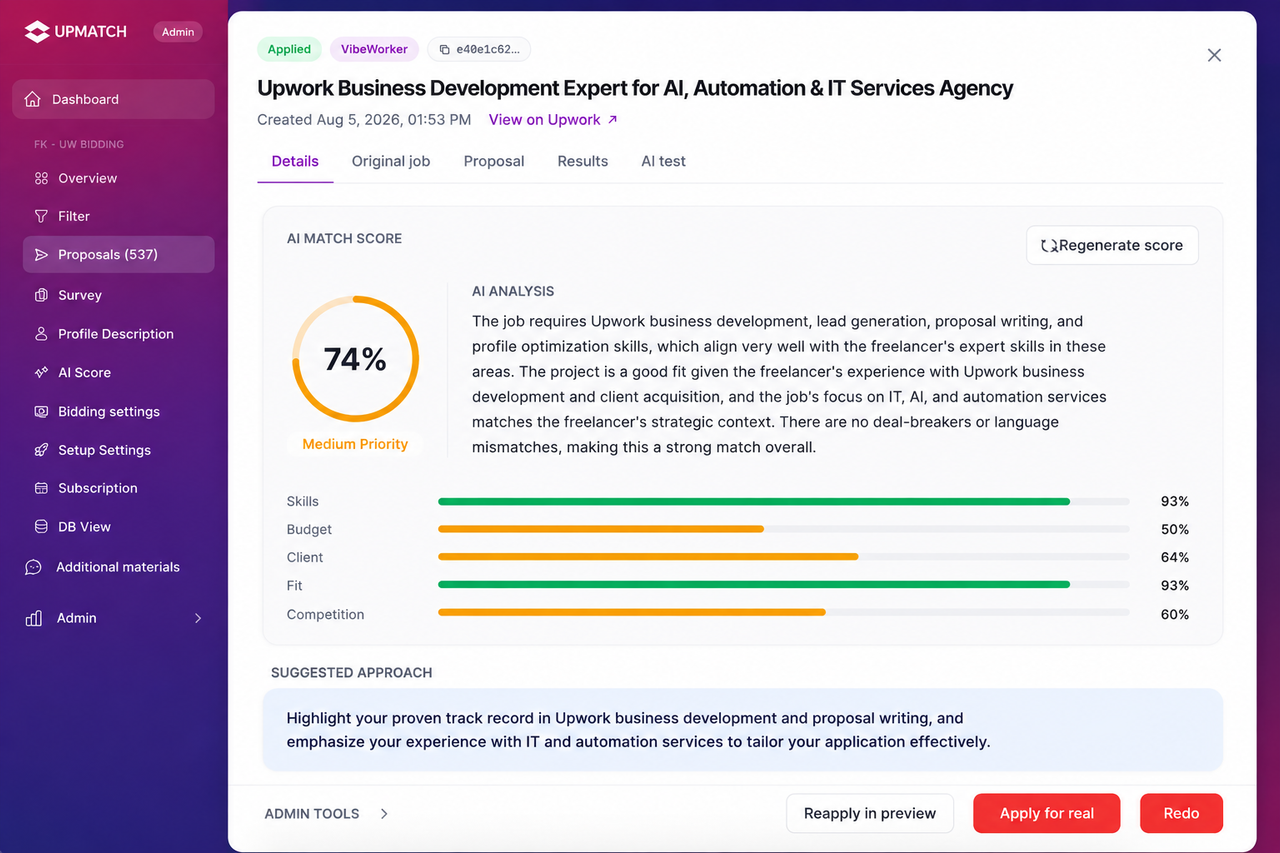Click the Profile Description person icon
Screen dimensions: 1280x853
(x=41, y=334)
